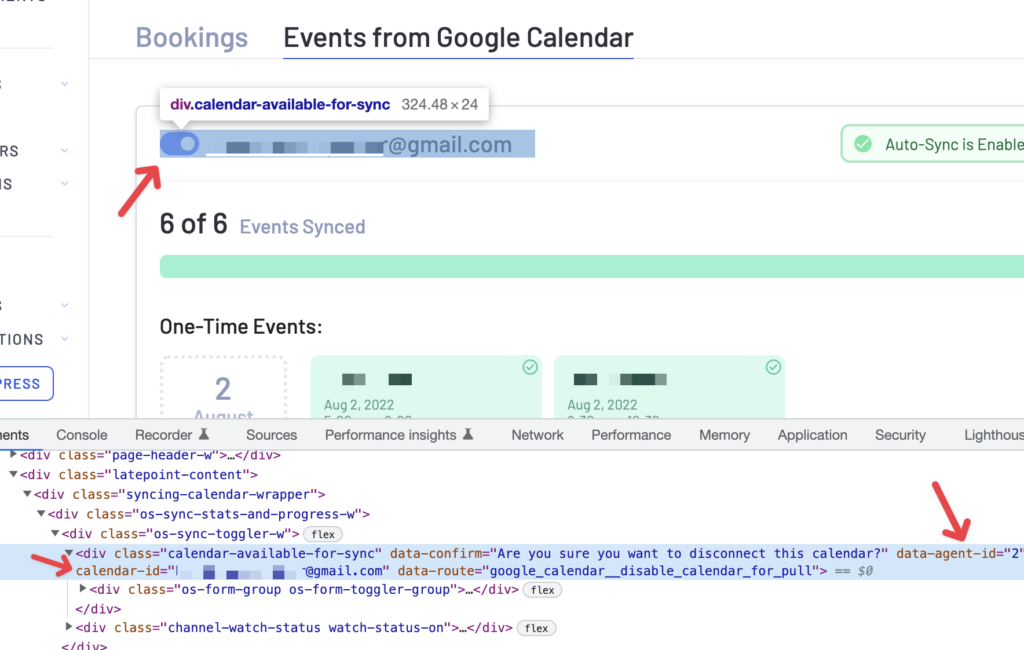Click the flex badge next to the channel-watch-status div

tap(536, 628)
